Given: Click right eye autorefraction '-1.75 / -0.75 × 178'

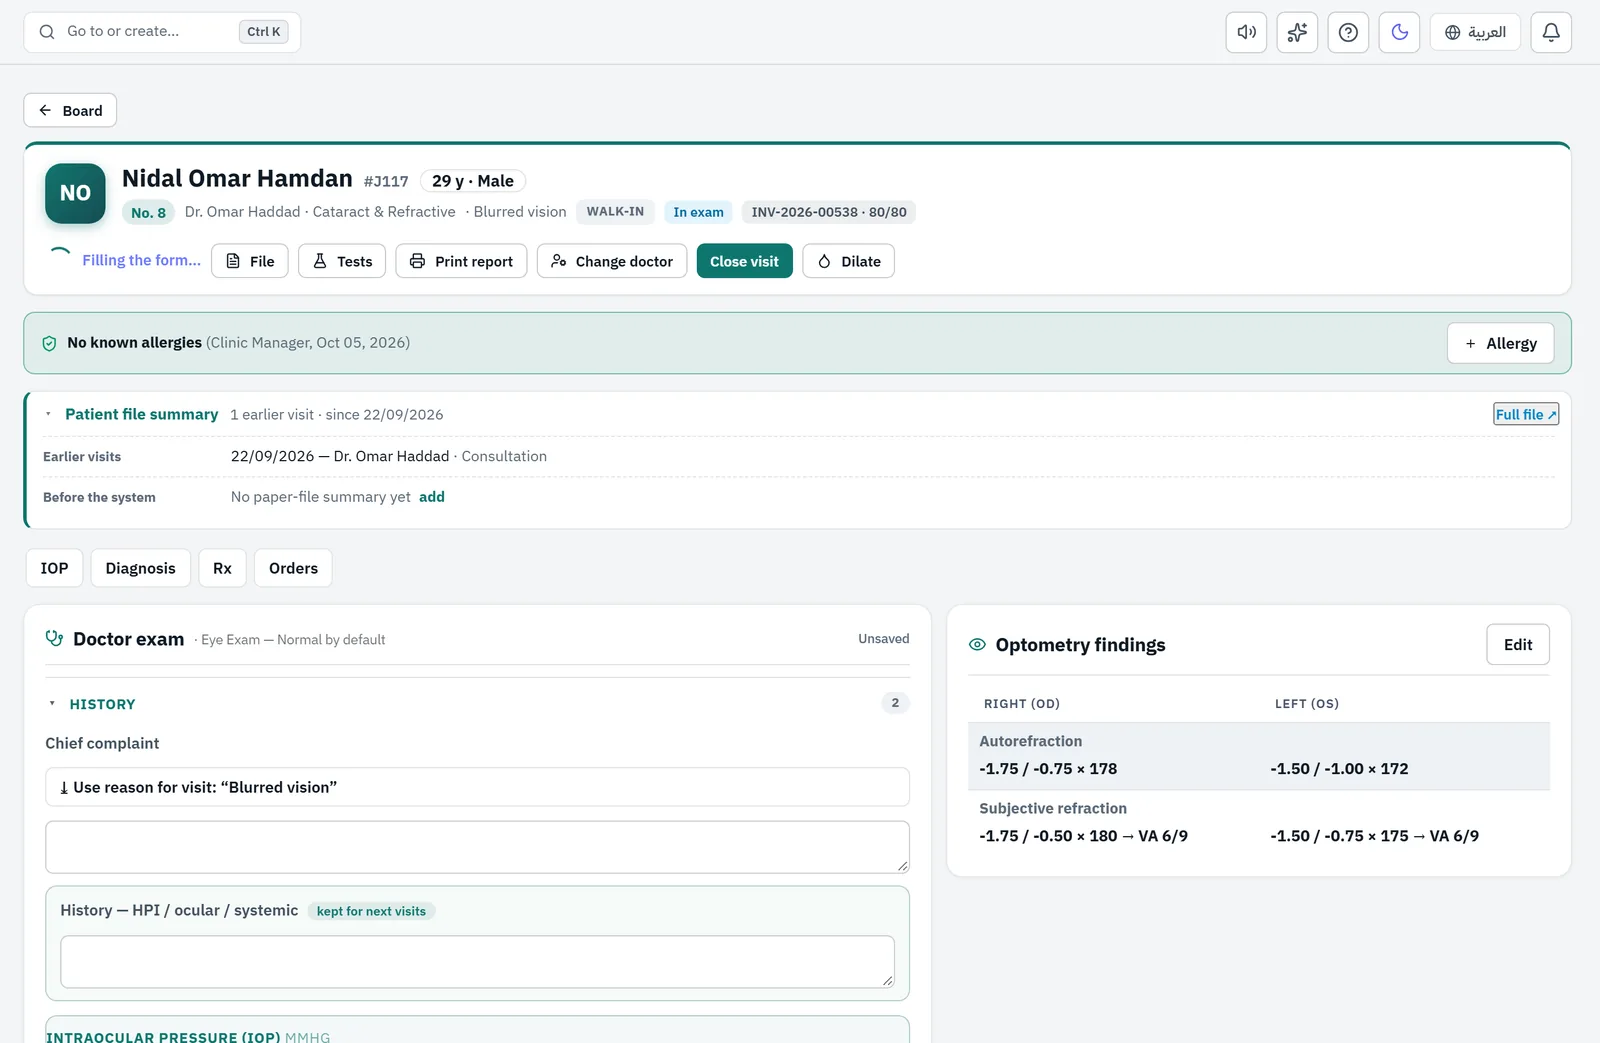Looking at the screenshot, I should (x=1048, y=769).
